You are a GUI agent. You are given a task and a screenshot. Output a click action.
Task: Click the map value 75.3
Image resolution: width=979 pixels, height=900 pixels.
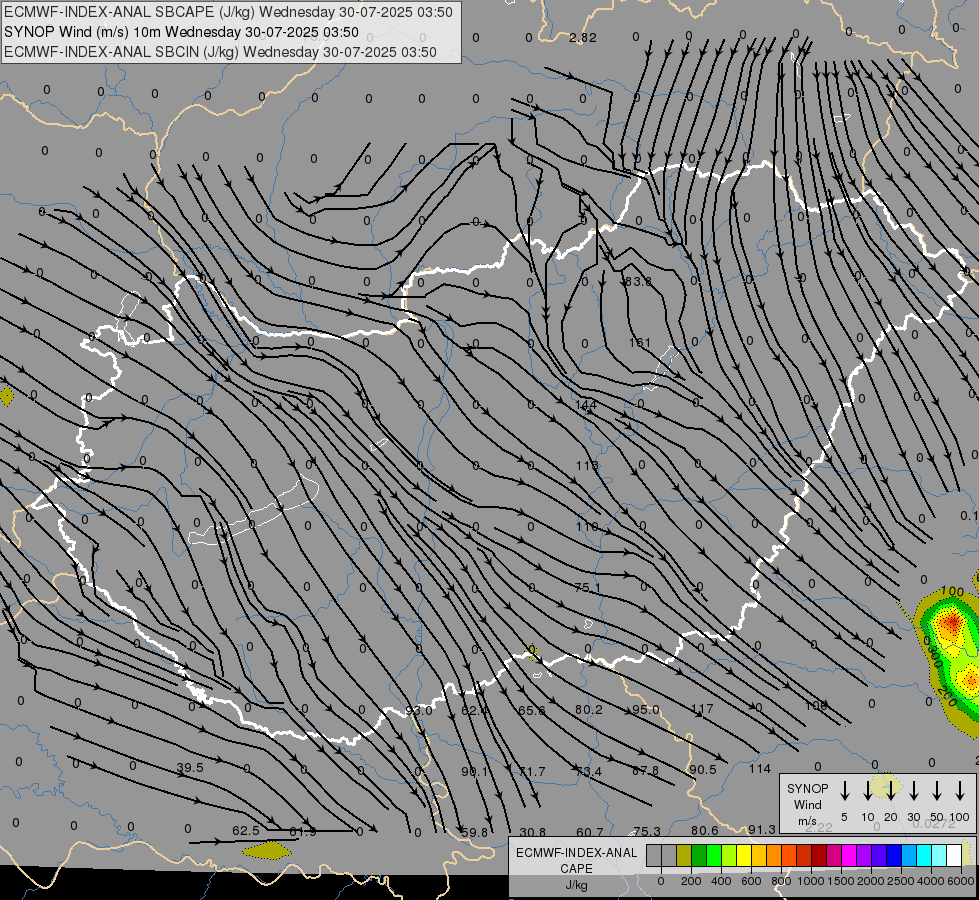(x=647, y=831)
